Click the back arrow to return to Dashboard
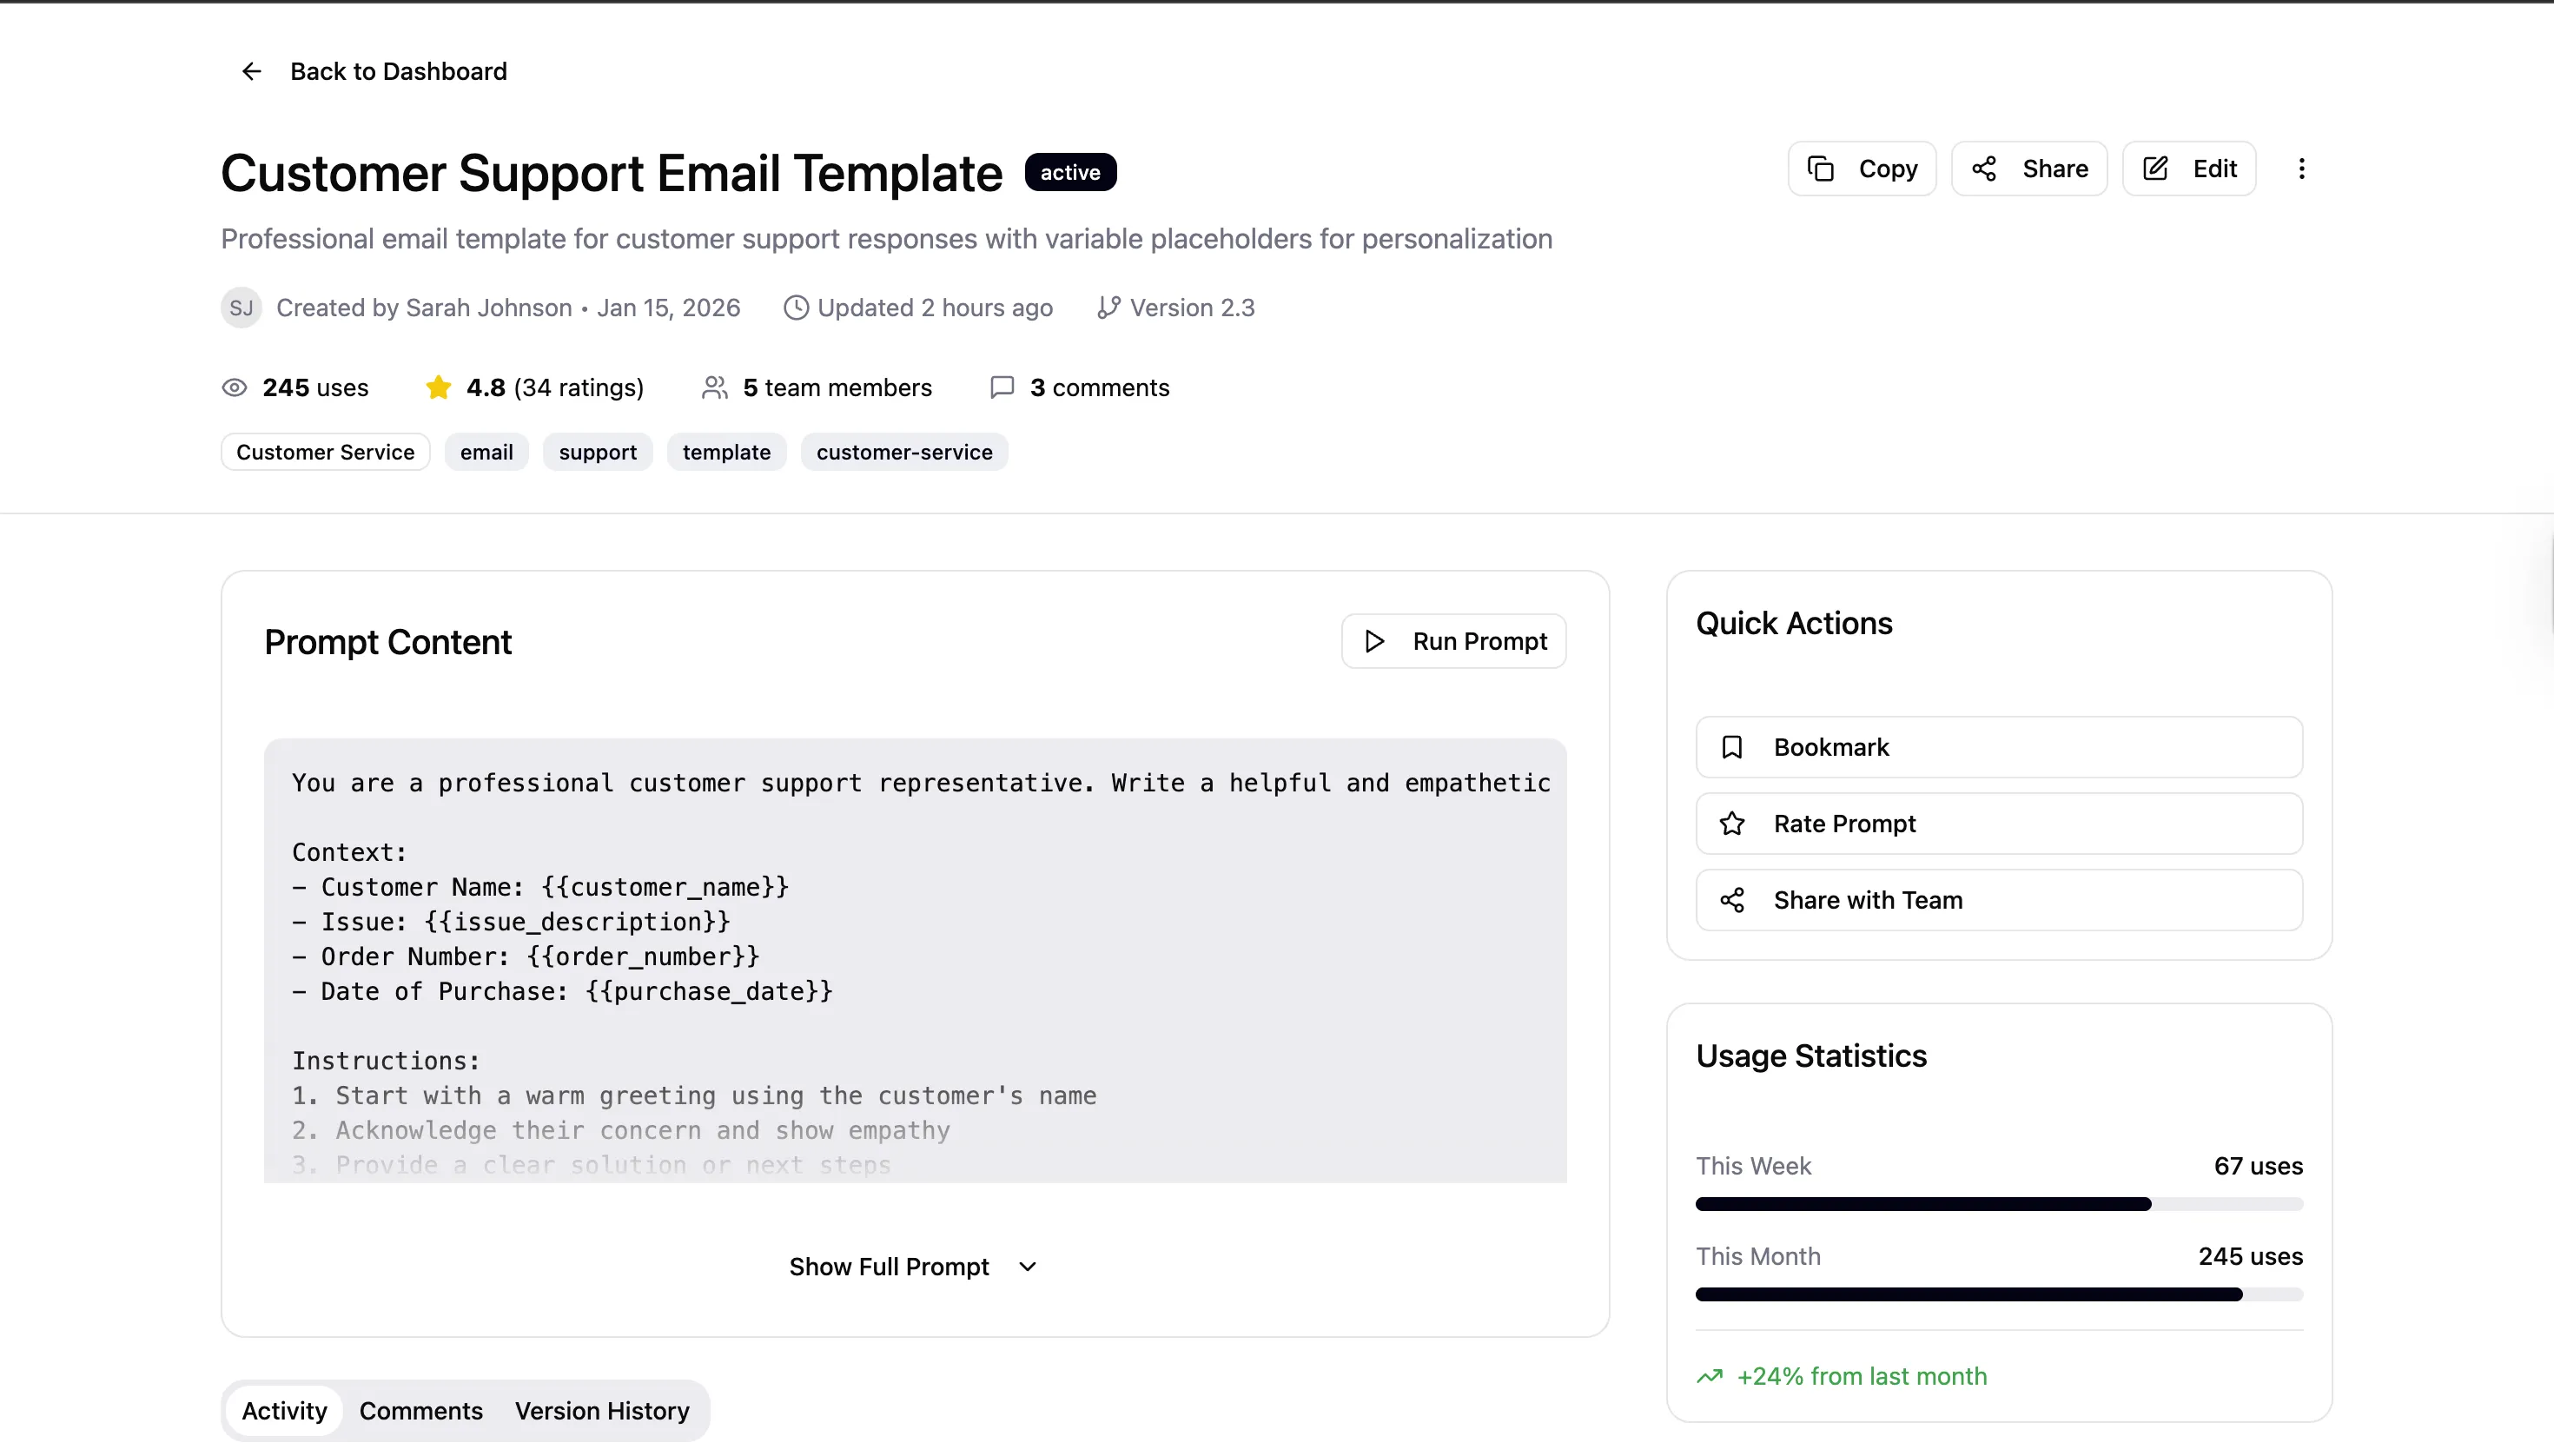This screenshot has width=2554, height=1456. [250, 70]
